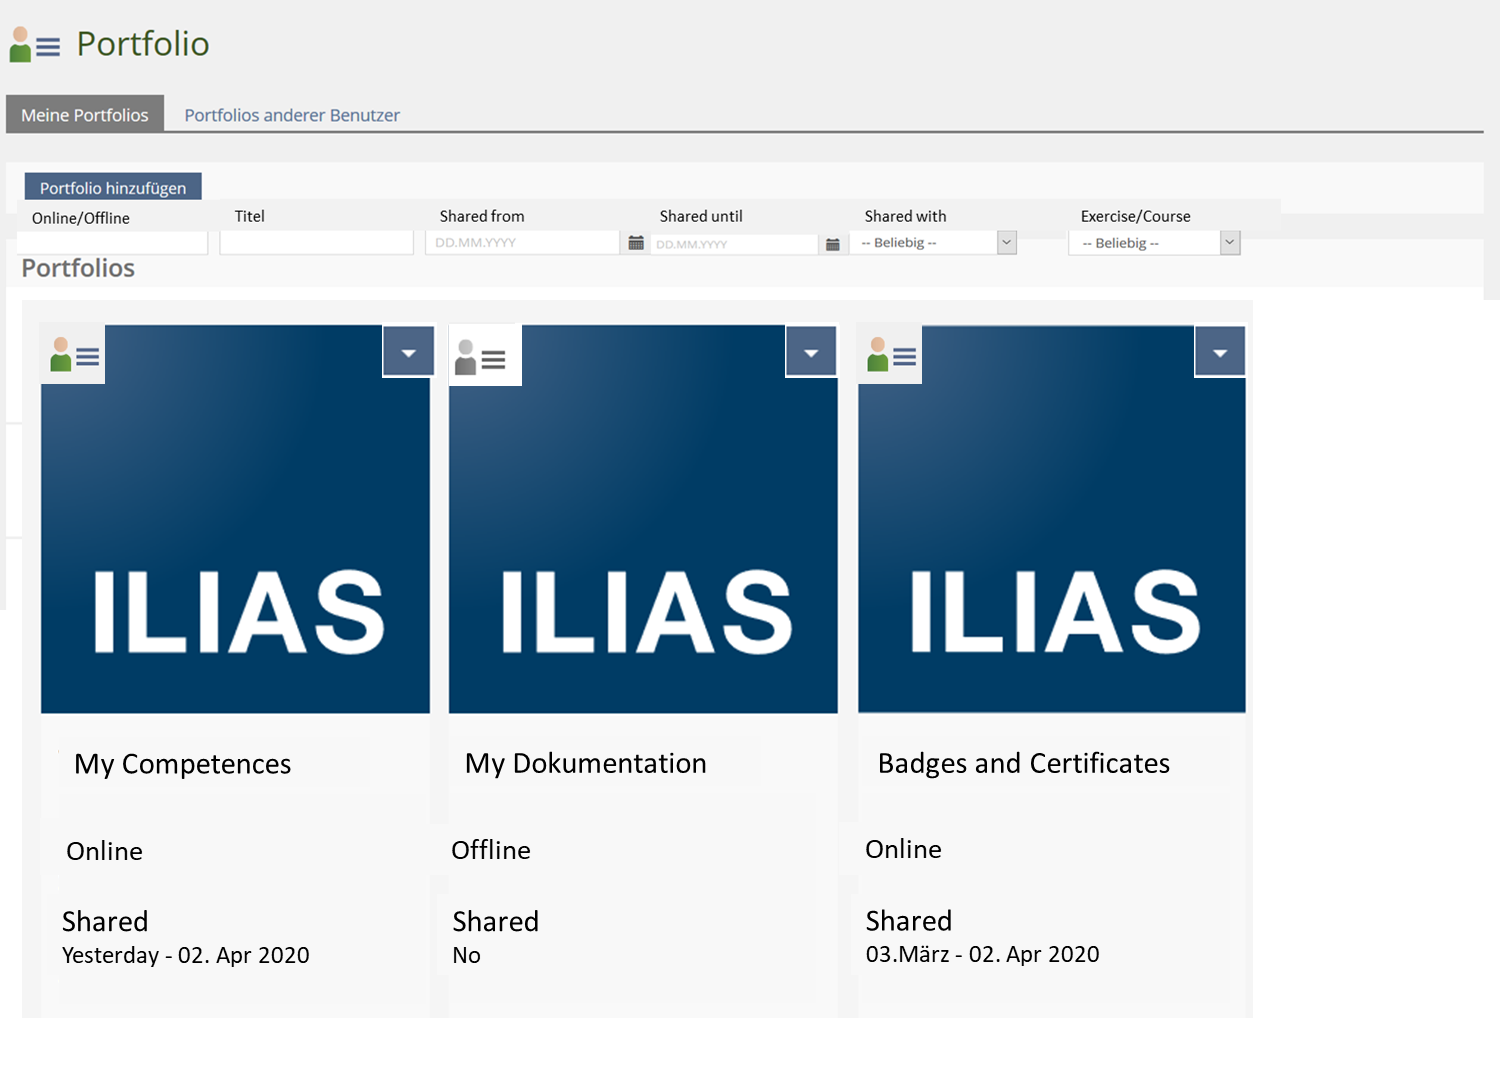Open actions dropdown on Badges and Certificates card

tap(1219, 353)
